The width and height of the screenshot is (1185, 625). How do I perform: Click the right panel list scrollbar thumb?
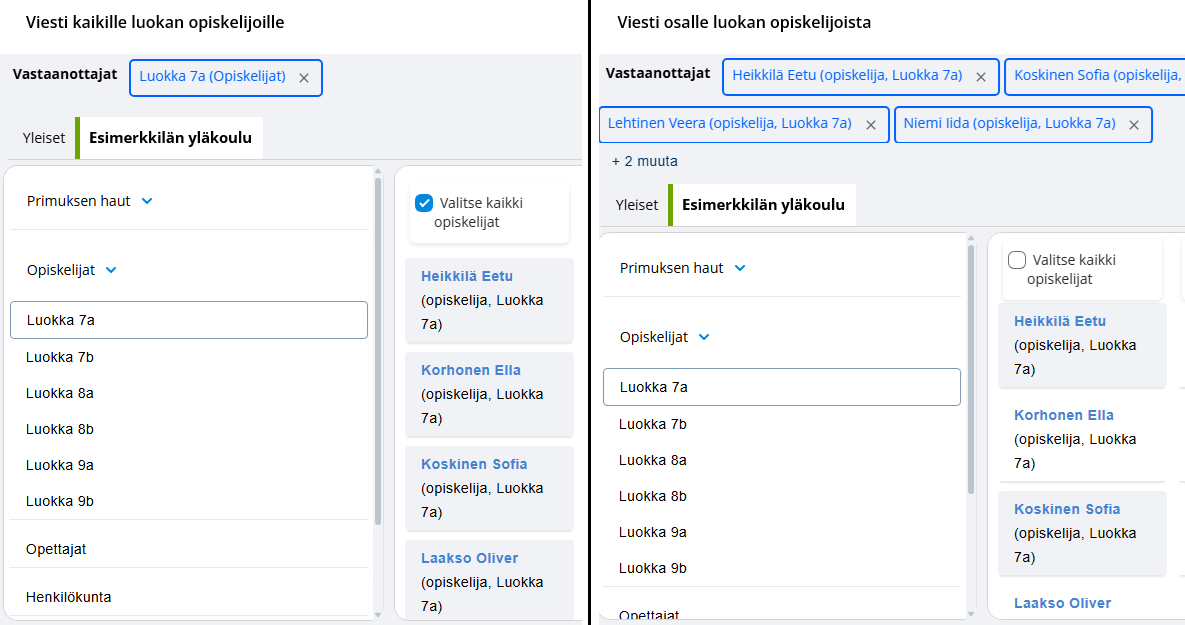(970, 370)
